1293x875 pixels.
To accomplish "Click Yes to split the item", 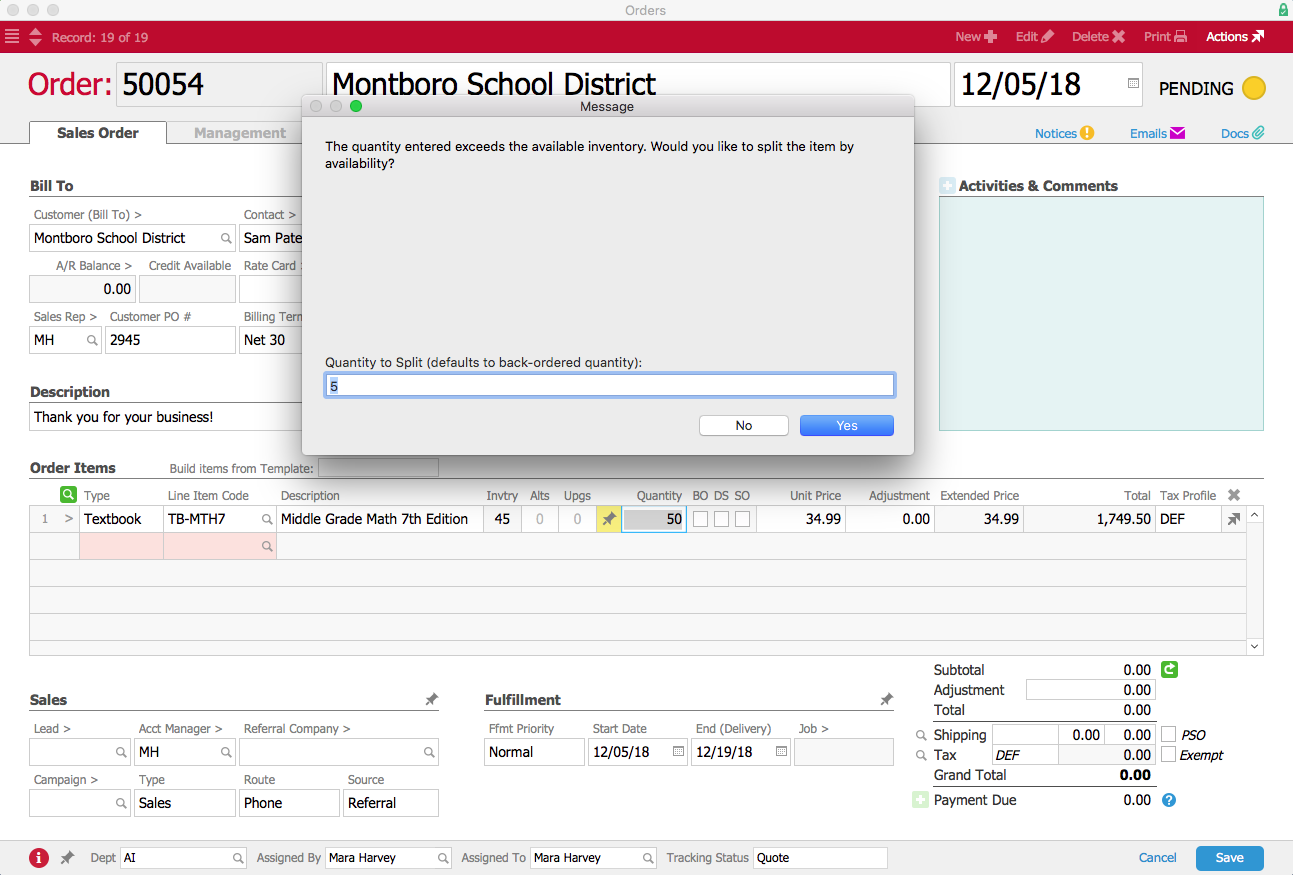I will click(847, 425).
